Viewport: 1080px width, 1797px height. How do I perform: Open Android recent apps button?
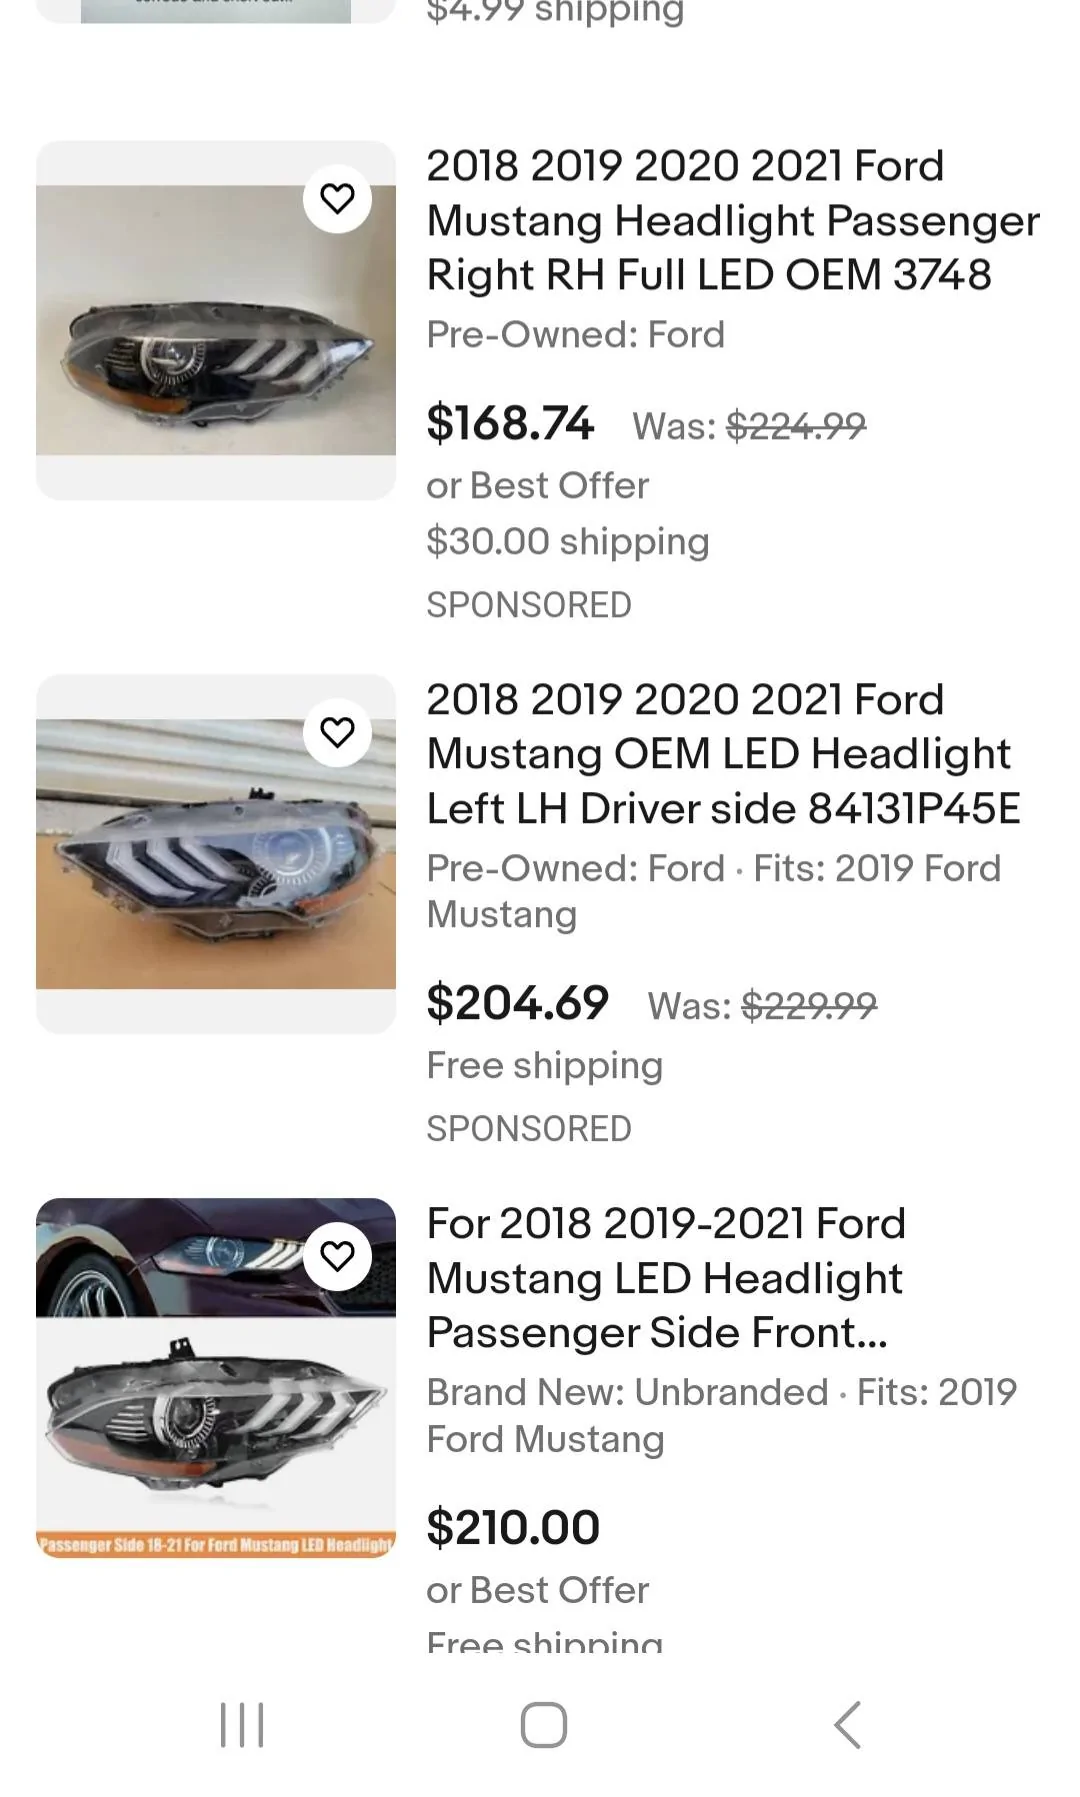[x=242, y=1725]
